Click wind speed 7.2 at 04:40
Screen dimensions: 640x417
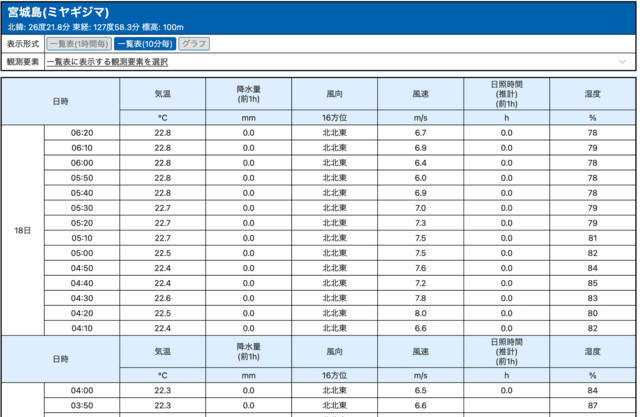coord(420,284)
